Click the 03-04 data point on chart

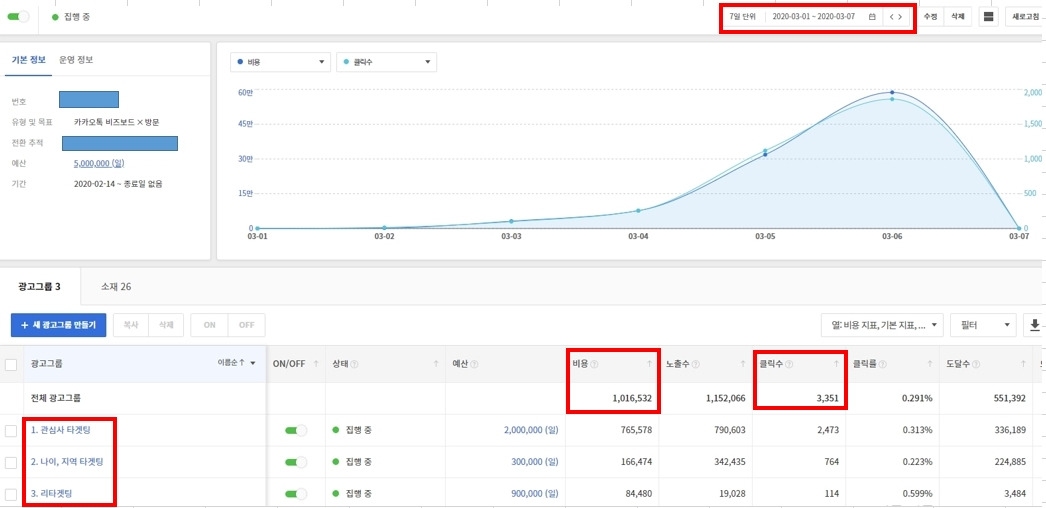pos(638,211)
